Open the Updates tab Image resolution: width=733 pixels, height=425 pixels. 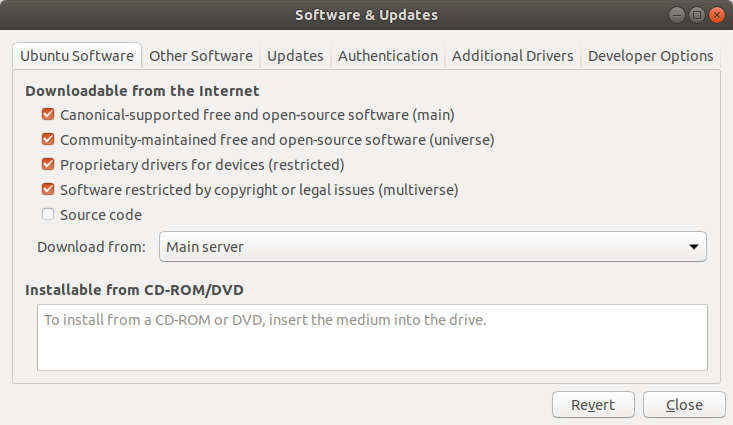295,56
